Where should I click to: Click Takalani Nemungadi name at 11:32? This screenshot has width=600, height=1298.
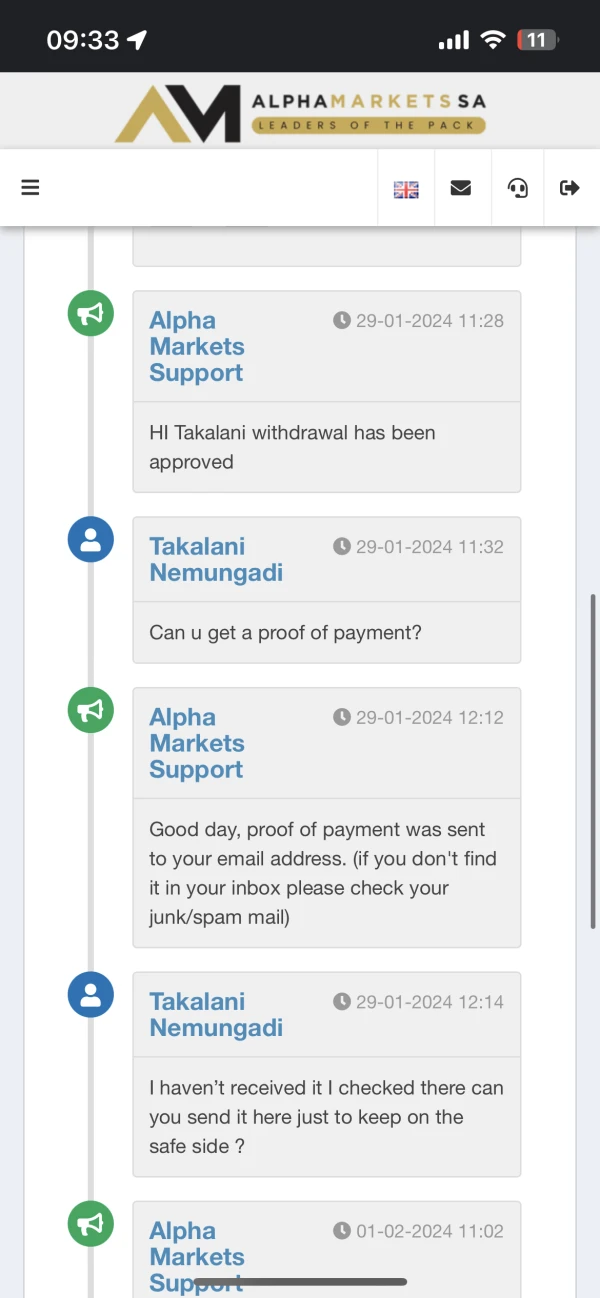[x=216, y=559]
